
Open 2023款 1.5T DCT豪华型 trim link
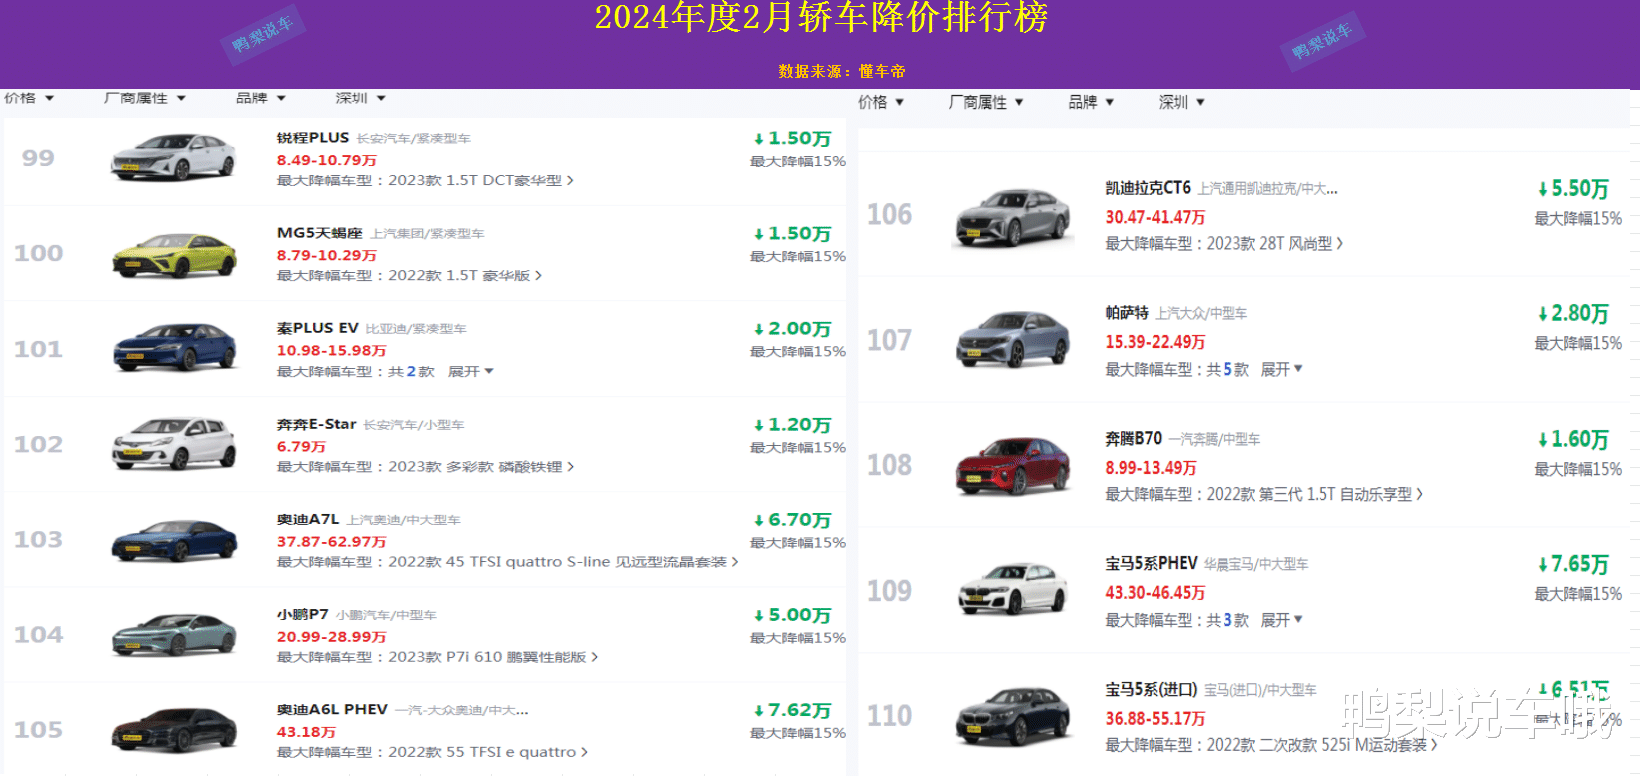(481, 180)
